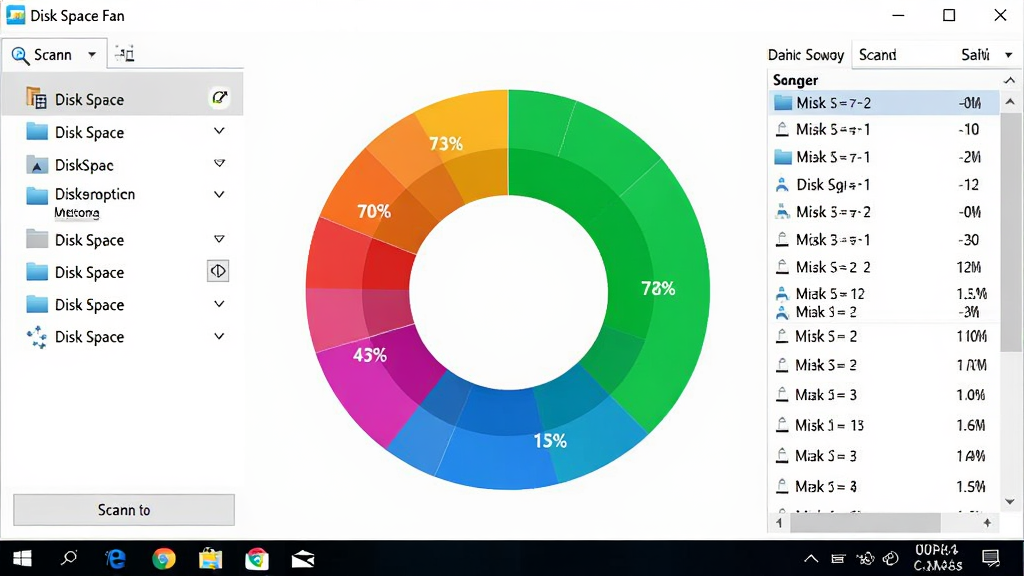Open the dropdown arrow next to Scann
Viewport: 1024px width, 576px height.
click(92, 55)
